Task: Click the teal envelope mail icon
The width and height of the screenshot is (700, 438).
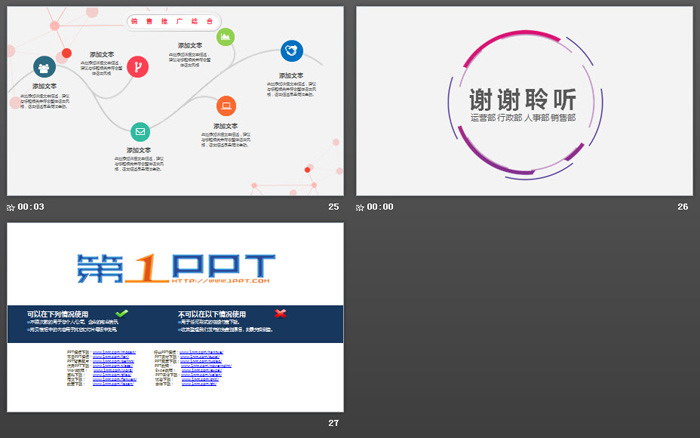Action: 141,131
